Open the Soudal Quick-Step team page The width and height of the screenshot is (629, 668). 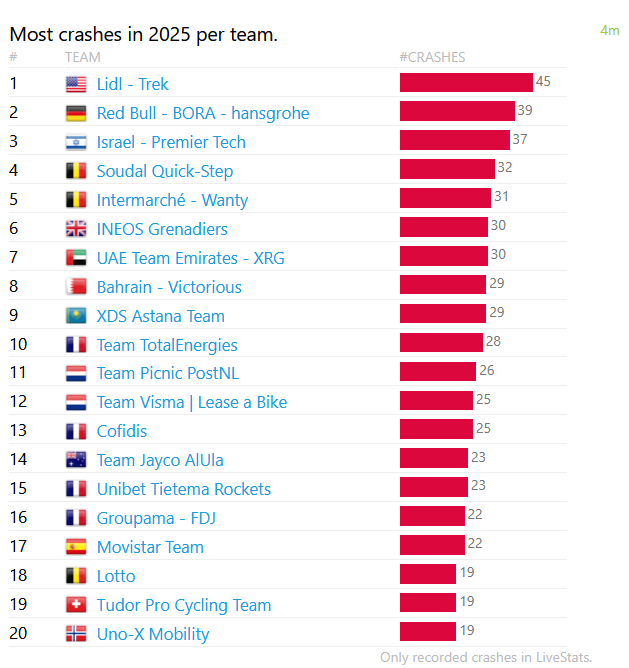coord(165,171)
